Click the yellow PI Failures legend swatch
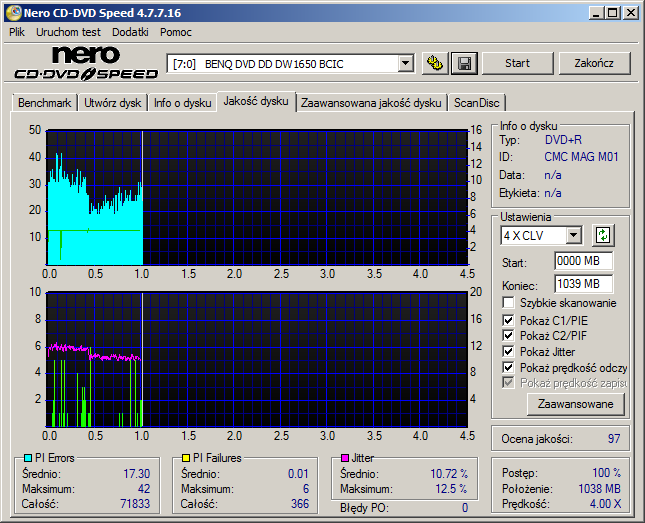Viewport: 645px width, 523px height. [x=186, y=458]
